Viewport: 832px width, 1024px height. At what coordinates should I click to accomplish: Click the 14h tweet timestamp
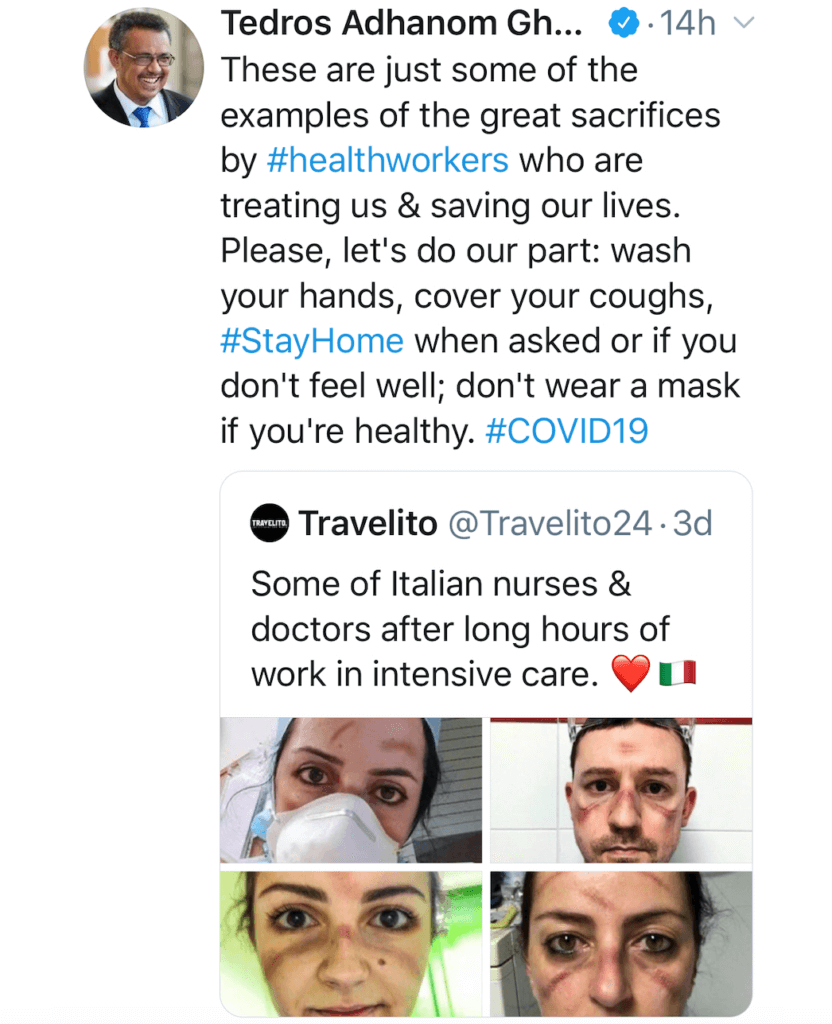pyautogui.click(x=688, y=23)
